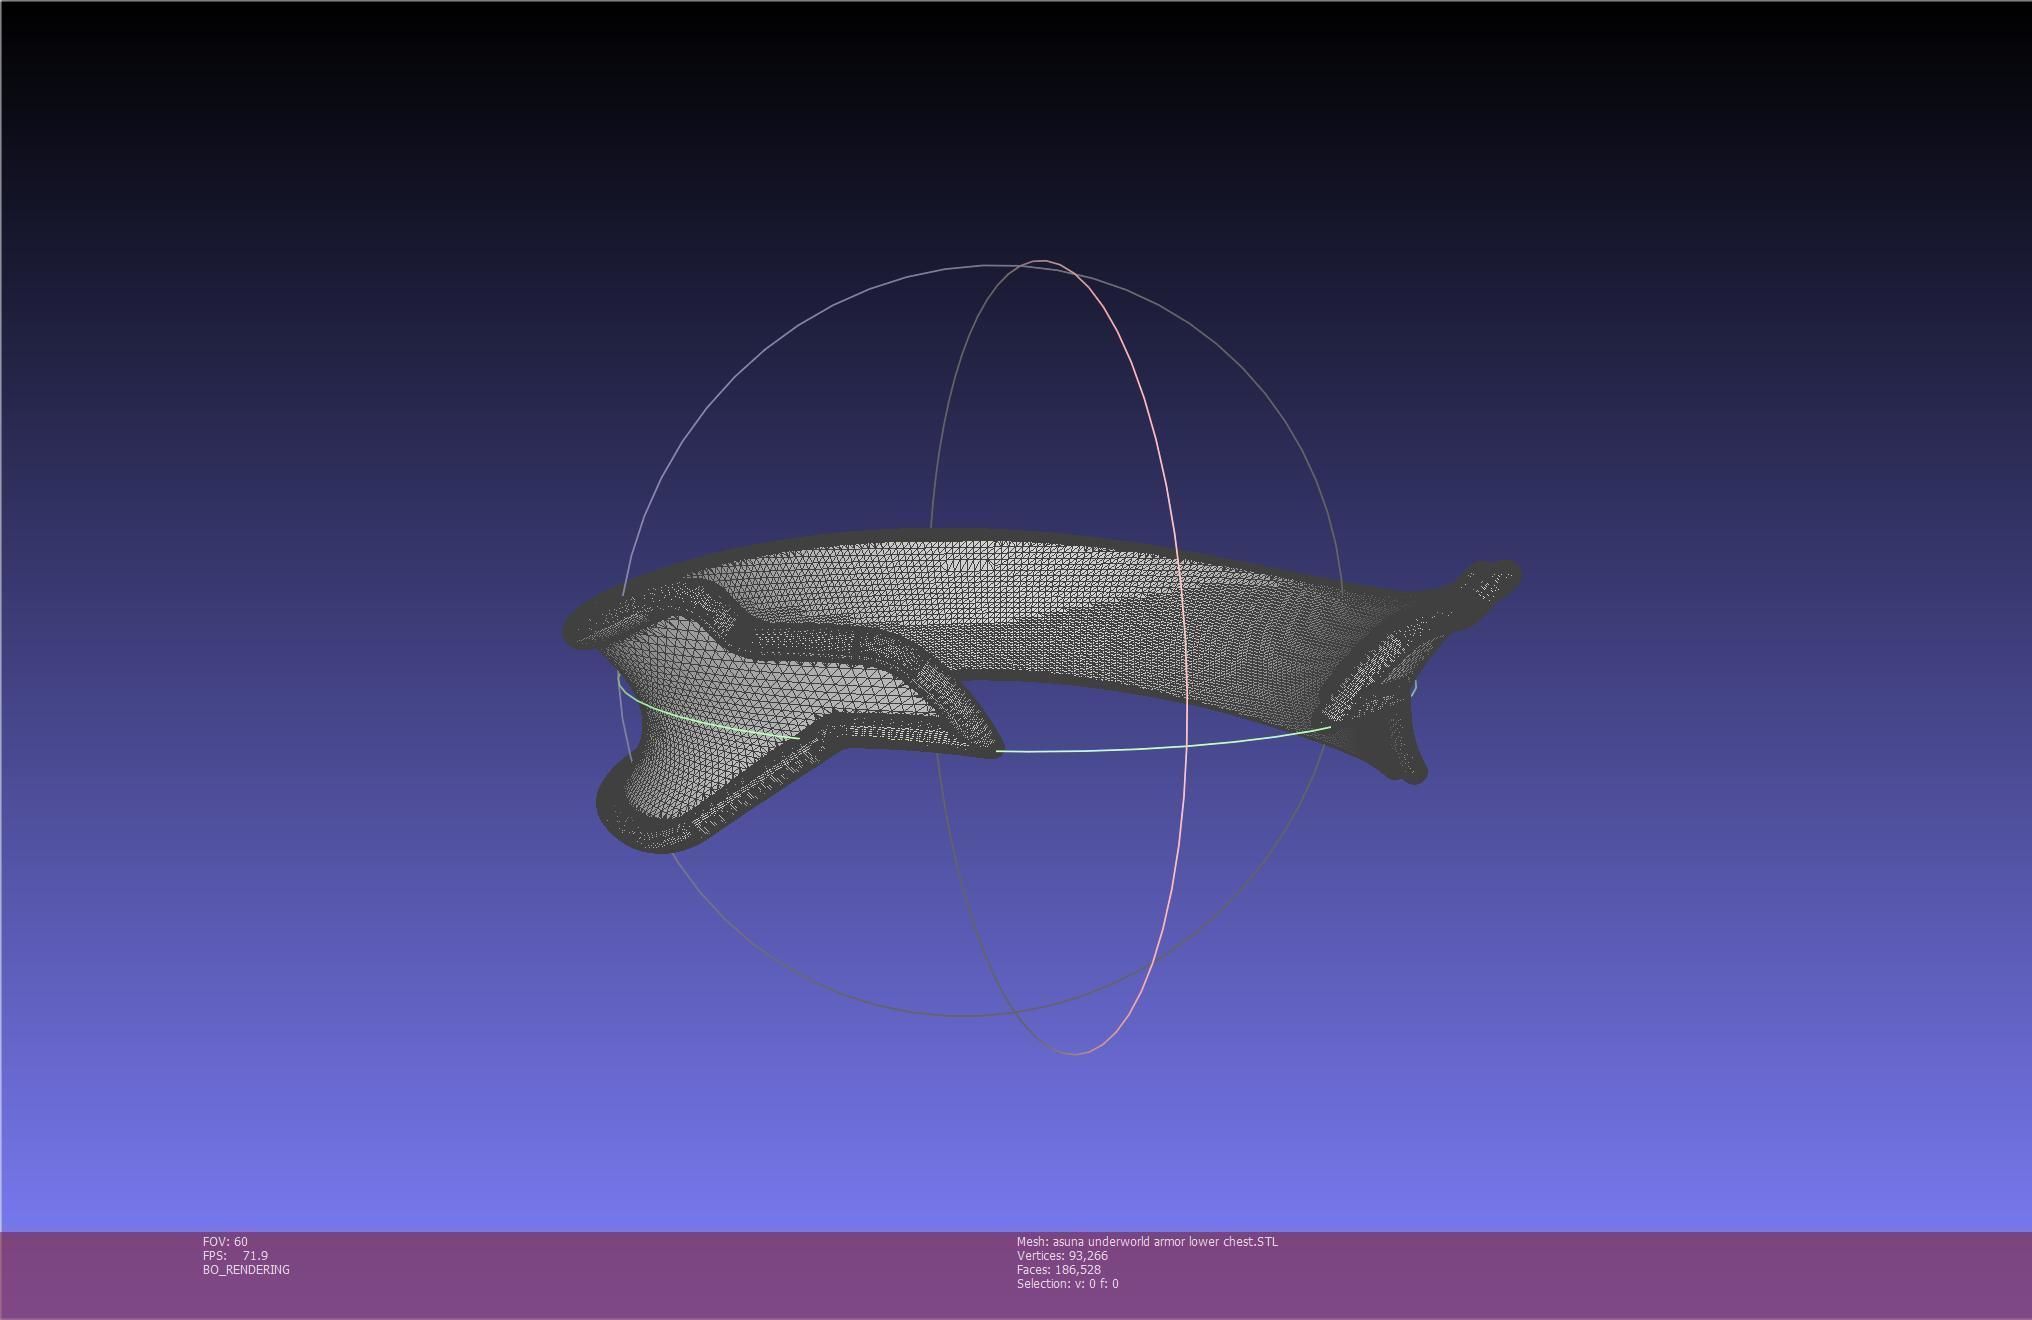Viewport: 2032px width, 1320px height.
Task: Click the FOV: 60 readout
Action: tap(225, 1241)
